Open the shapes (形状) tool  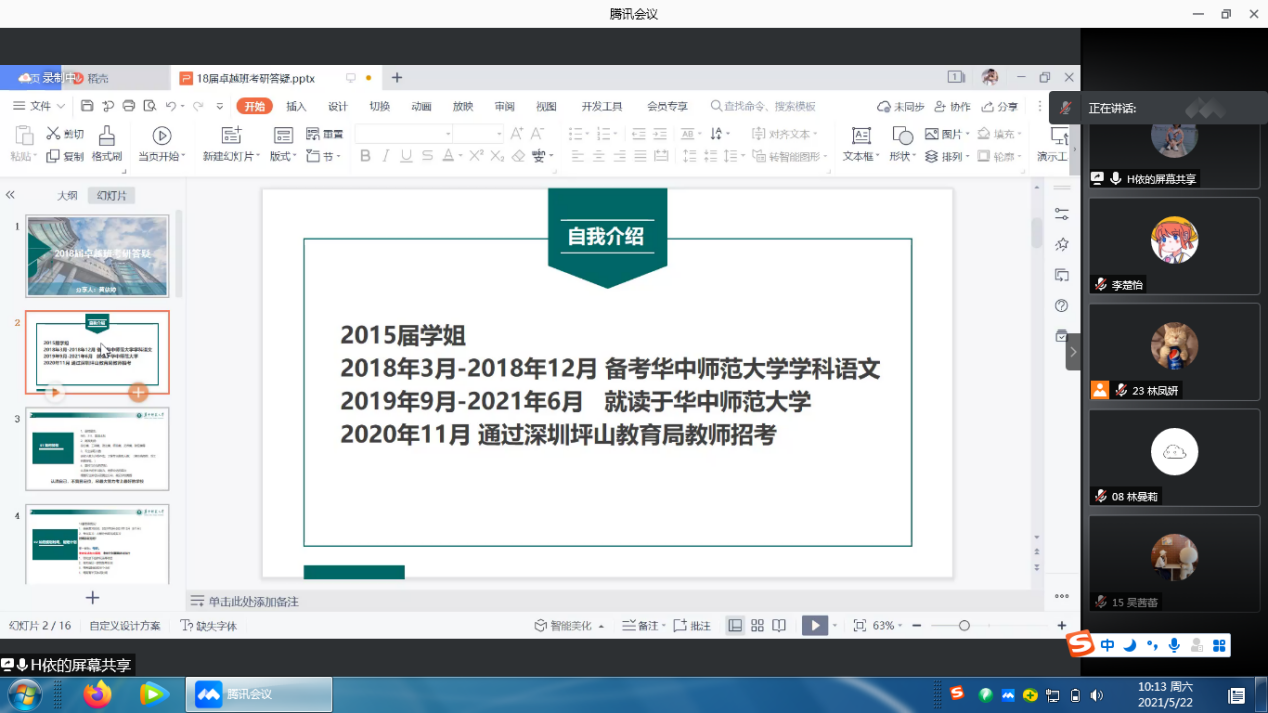[x=902, y=144]
